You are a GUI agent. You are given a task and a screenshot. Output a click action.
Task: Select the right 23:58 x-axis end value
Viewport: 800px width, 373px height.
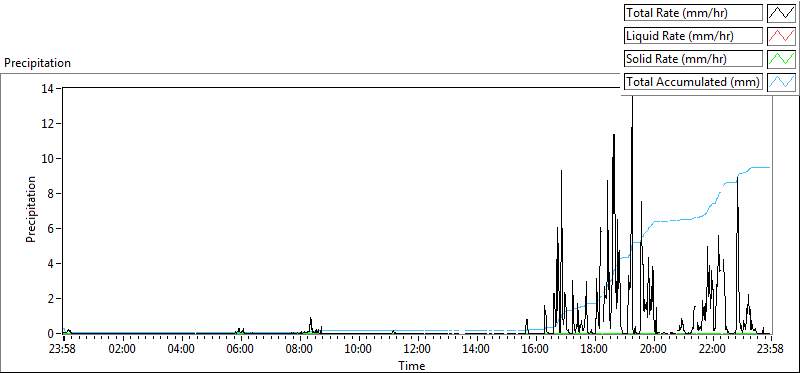coord(770,350)
